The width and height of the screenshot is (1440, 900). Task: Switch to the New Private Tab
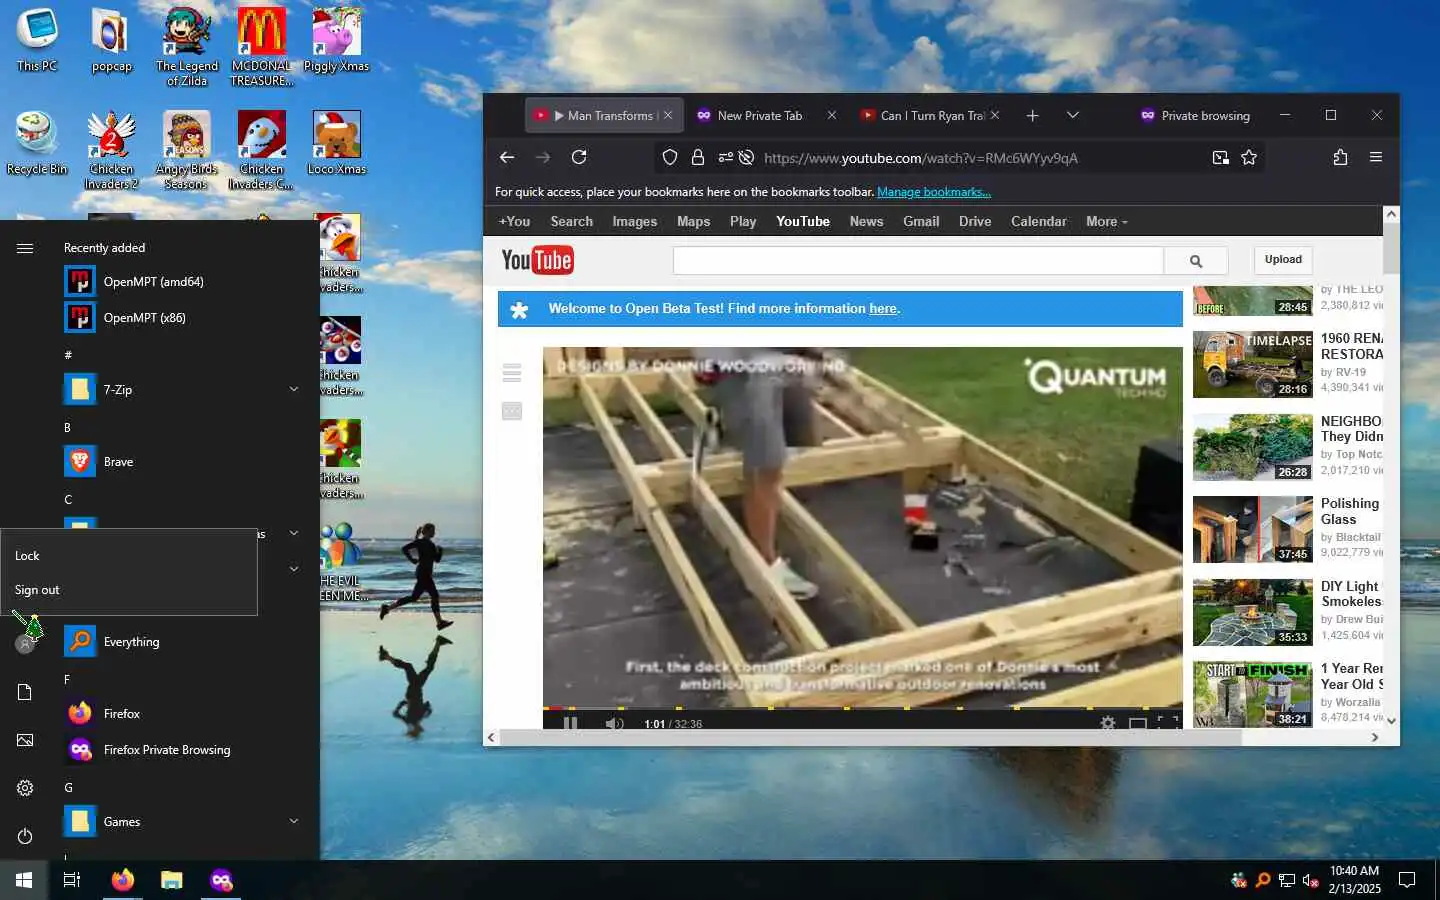766,115
